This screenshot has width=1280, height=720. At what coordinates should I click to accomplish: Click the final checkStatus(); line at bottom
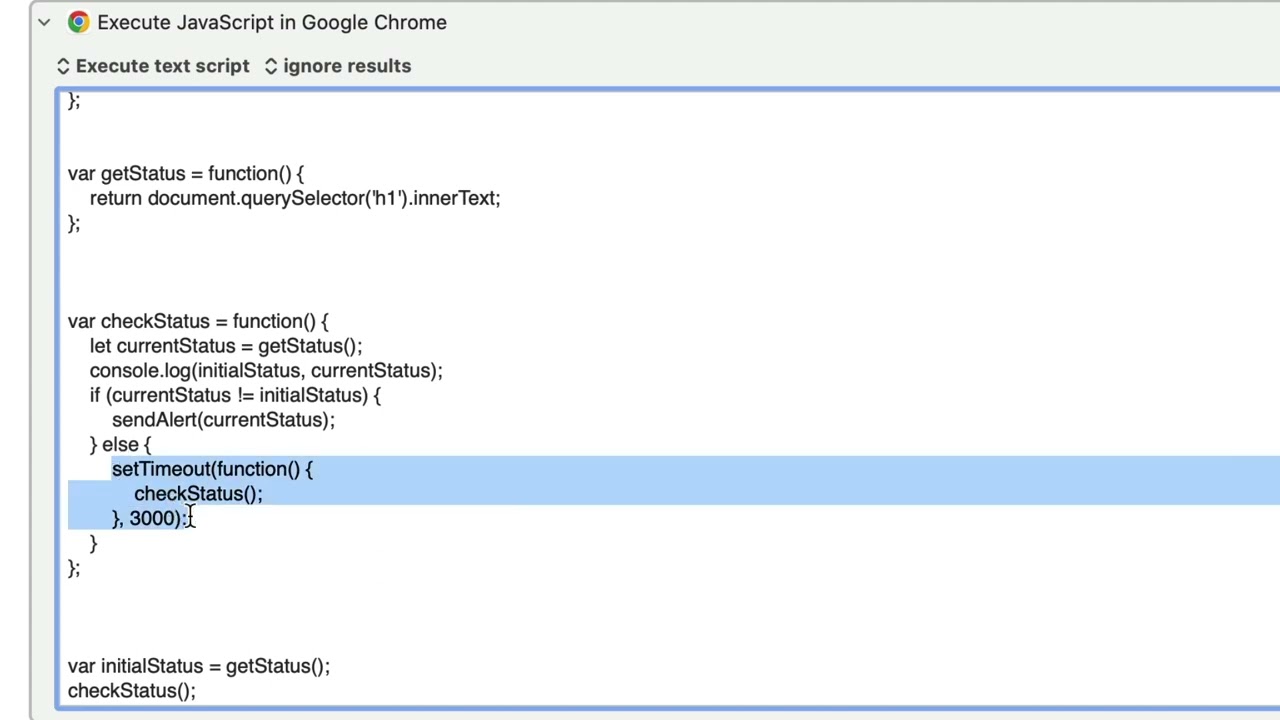coord(131,691)
